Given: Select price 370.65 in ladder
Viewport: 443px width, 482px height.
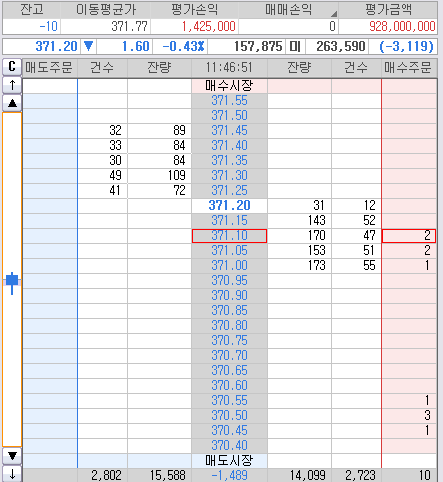Looking at the screenshot, I should [x=229, y=371].
